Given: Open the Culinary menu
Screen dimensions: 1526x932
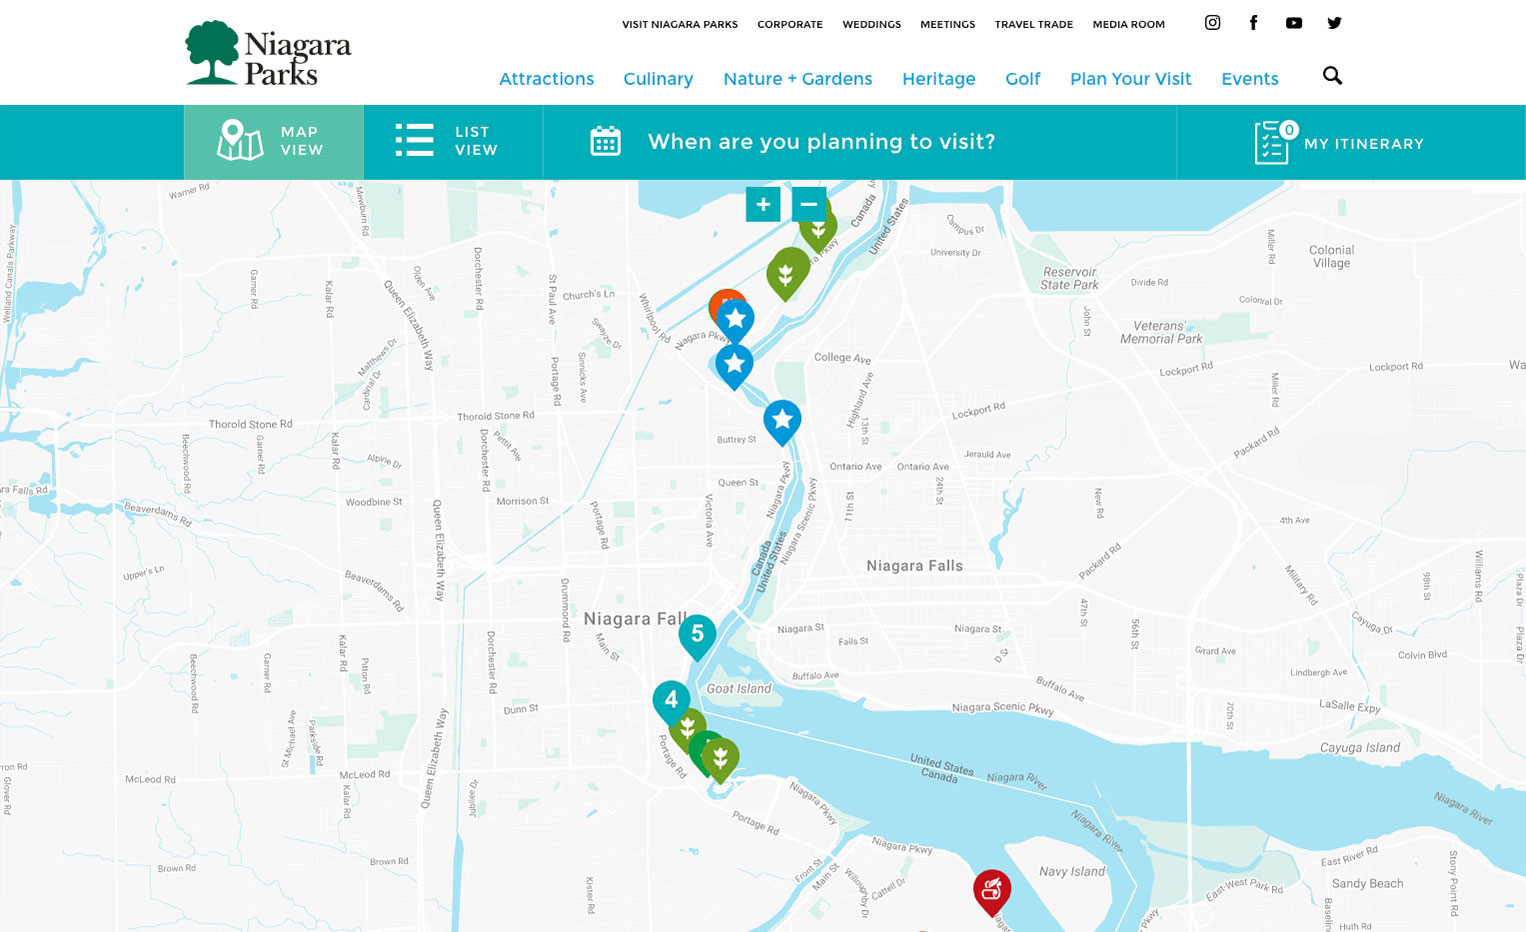Looking at the screenshot, I should [658, 79].
